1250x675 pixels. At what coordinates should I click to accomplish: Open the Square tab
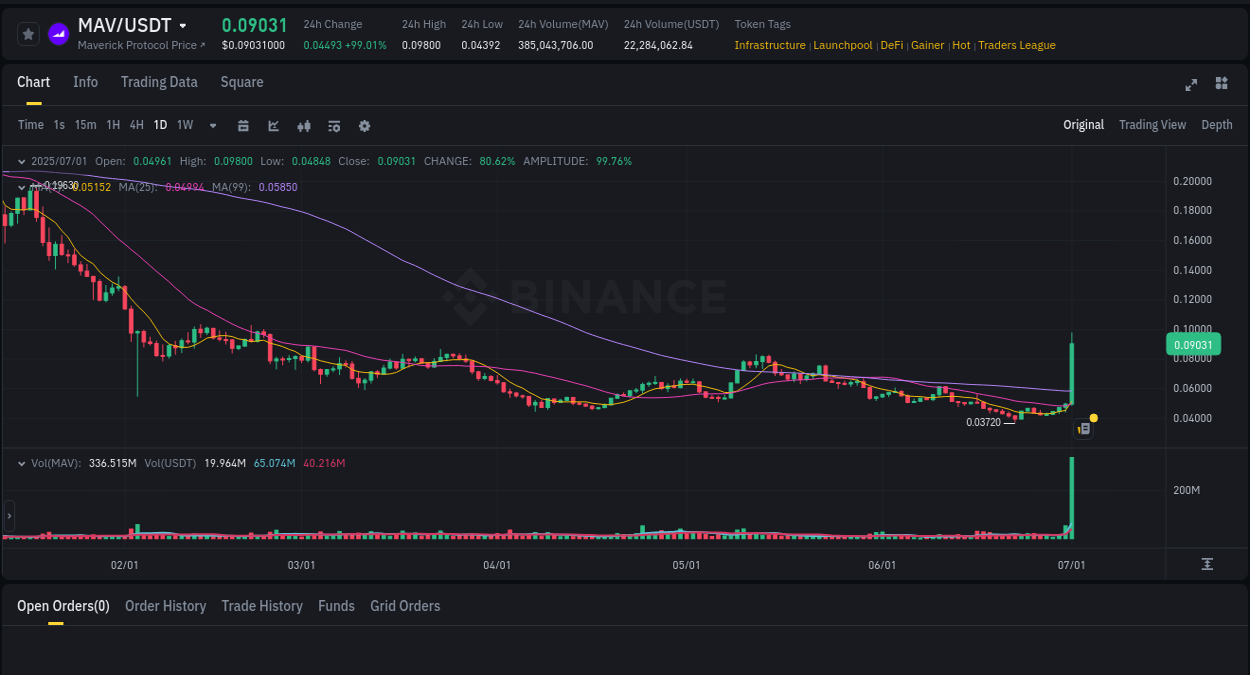coord(241,82)
